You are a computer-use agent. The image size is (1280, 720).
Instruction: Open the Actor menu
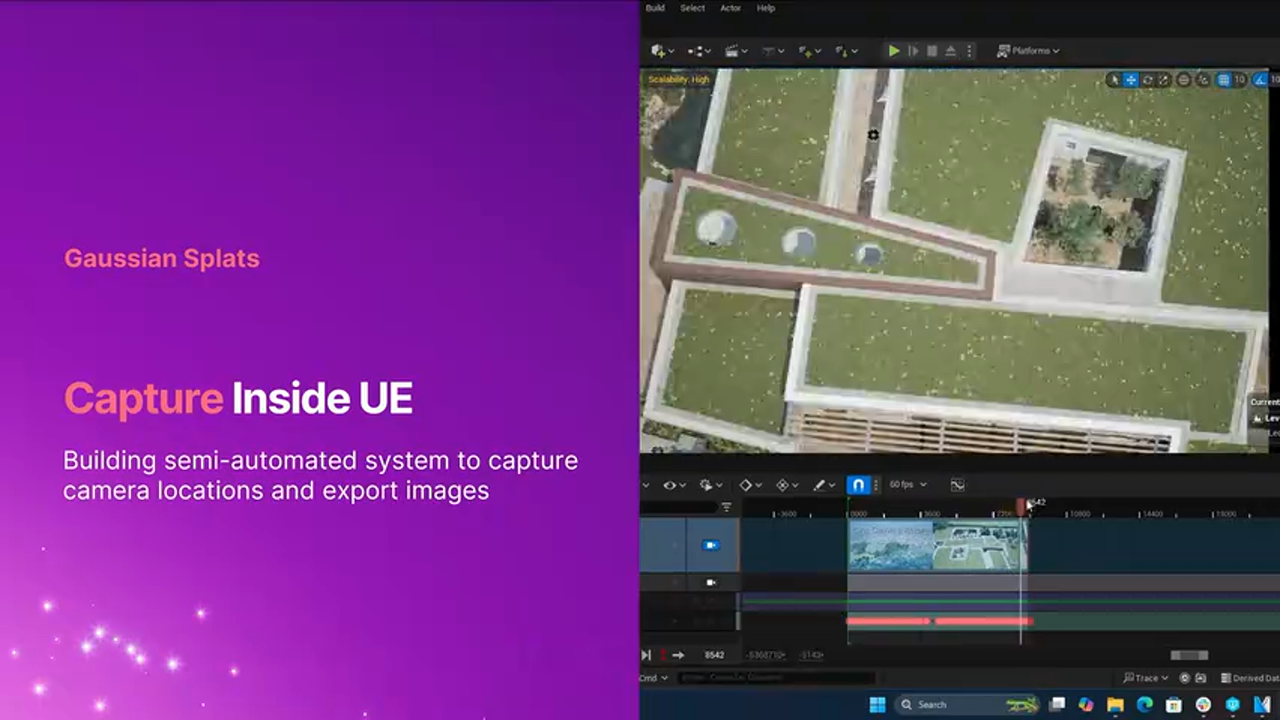click(730, 8)
